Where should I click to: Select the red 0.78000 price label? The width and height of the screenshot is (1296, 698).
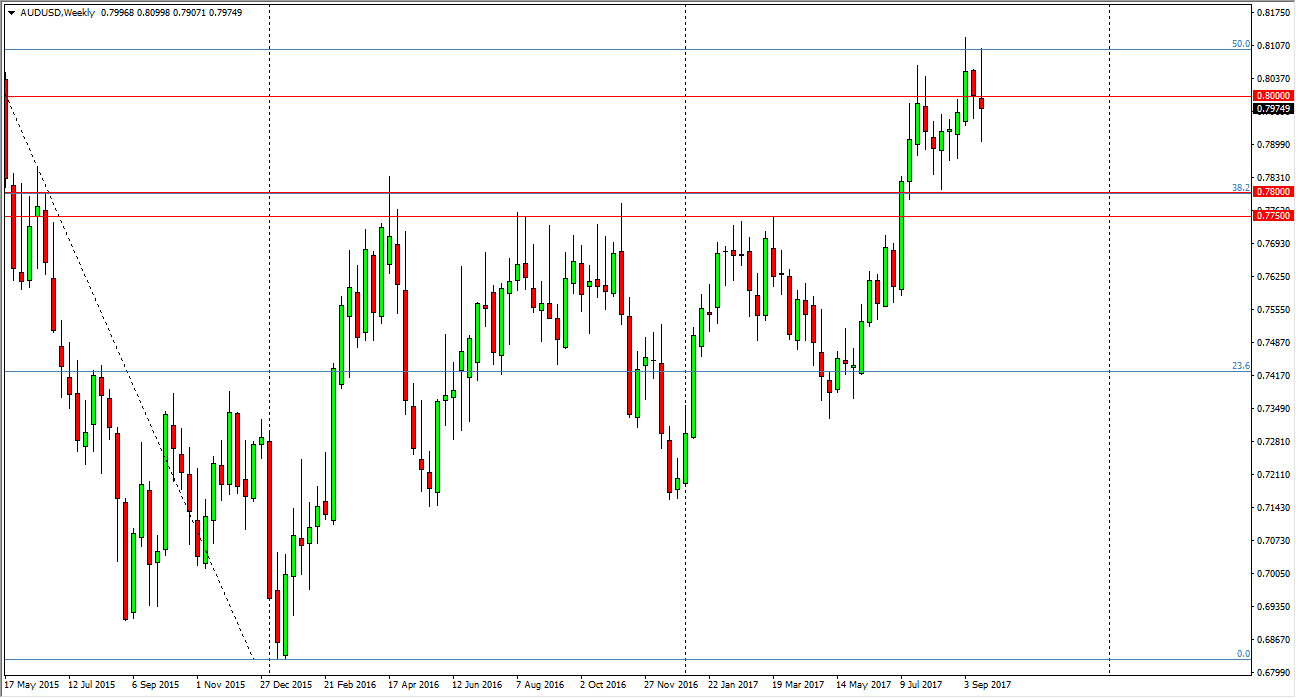point(1271,191)
